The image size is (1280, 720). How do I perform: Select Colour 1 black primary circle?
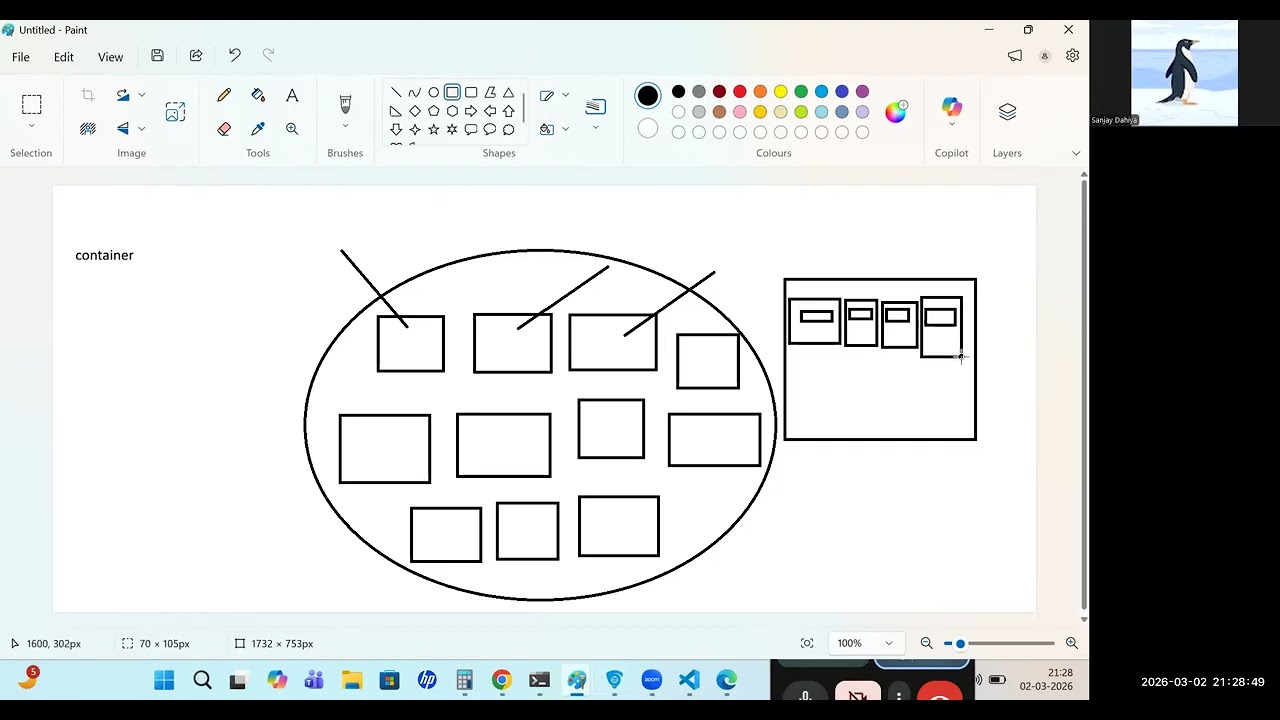pyautogui.click(x=648, y=96)
